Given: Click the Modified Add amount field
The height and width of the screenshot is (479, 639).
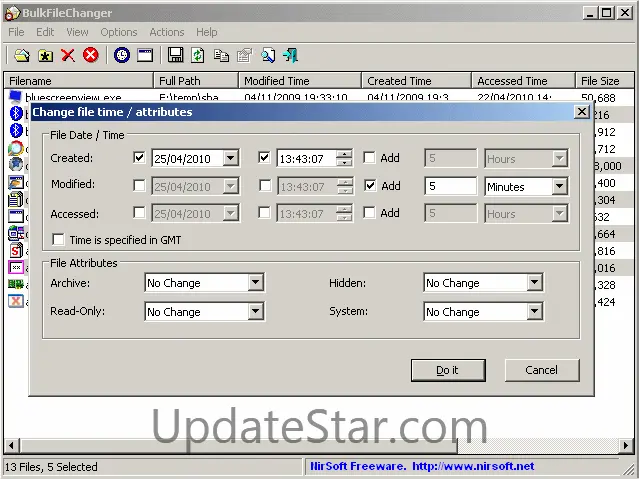Looking at the screenshot, I should pyautogui.click(x=450, y=186).
